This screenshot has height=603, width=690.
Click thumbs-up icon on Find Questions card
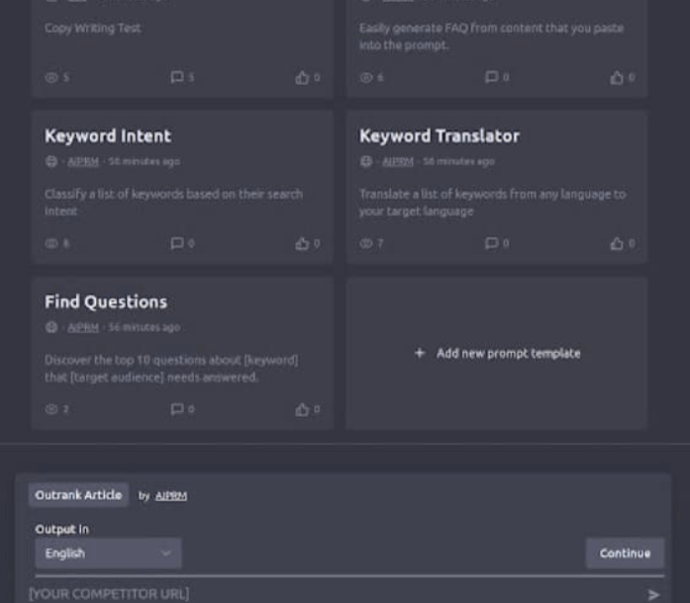click(301, 409)
